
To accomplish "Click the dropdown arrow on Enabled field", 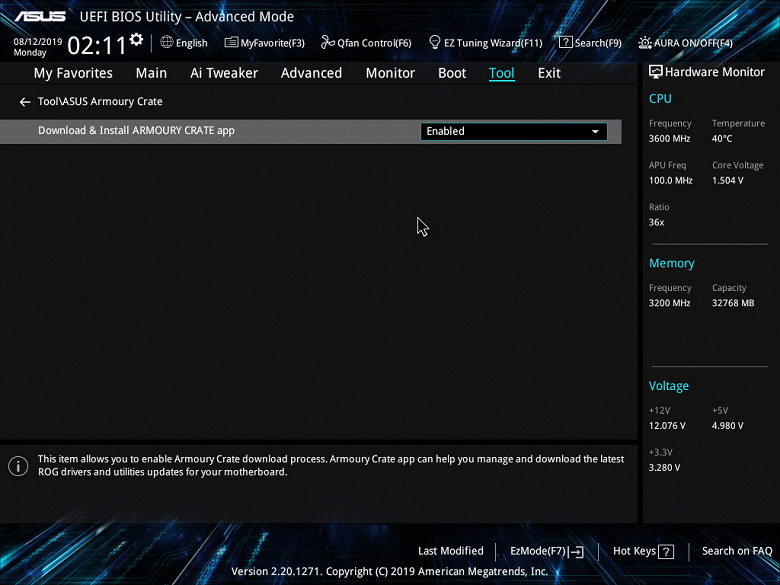I will (x=595, y=131).
